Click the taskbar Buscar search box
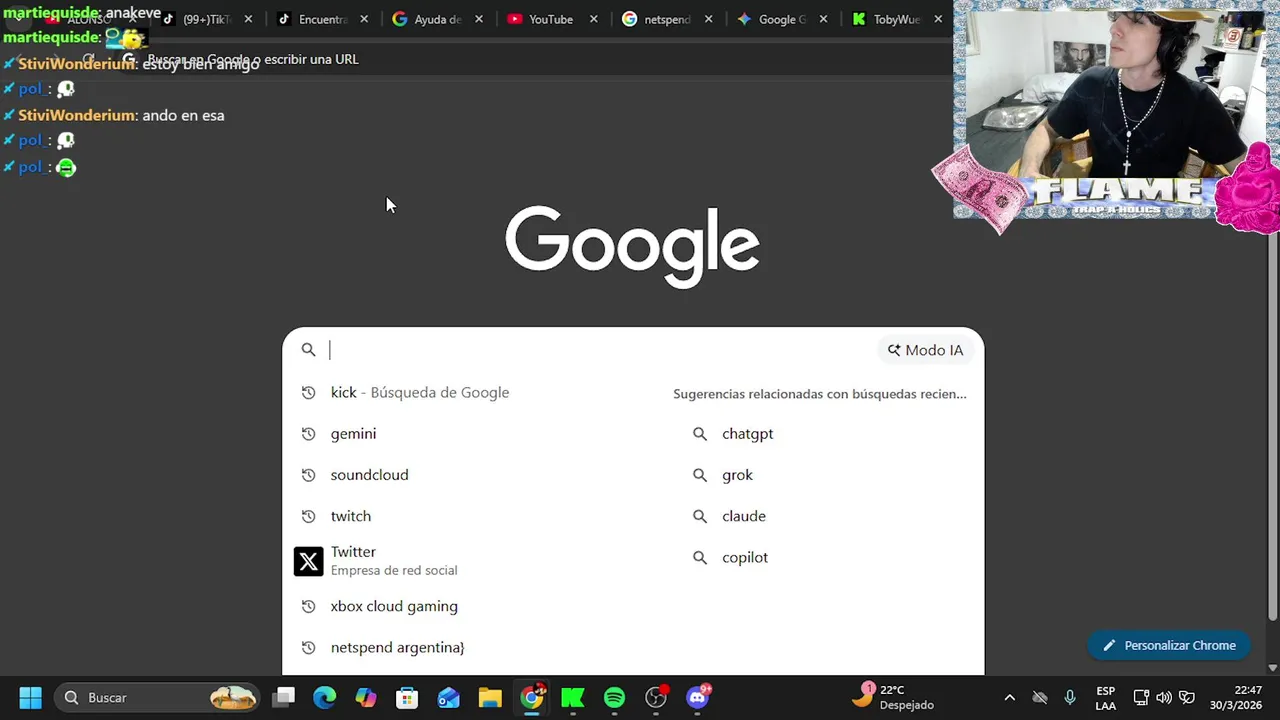 157,697
